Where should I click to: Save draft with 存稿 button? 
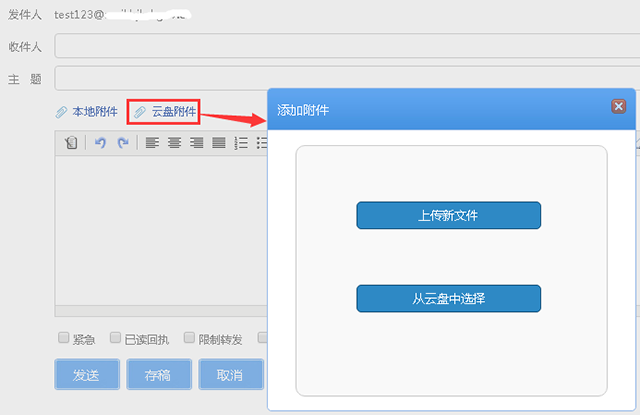coord(158,375)
